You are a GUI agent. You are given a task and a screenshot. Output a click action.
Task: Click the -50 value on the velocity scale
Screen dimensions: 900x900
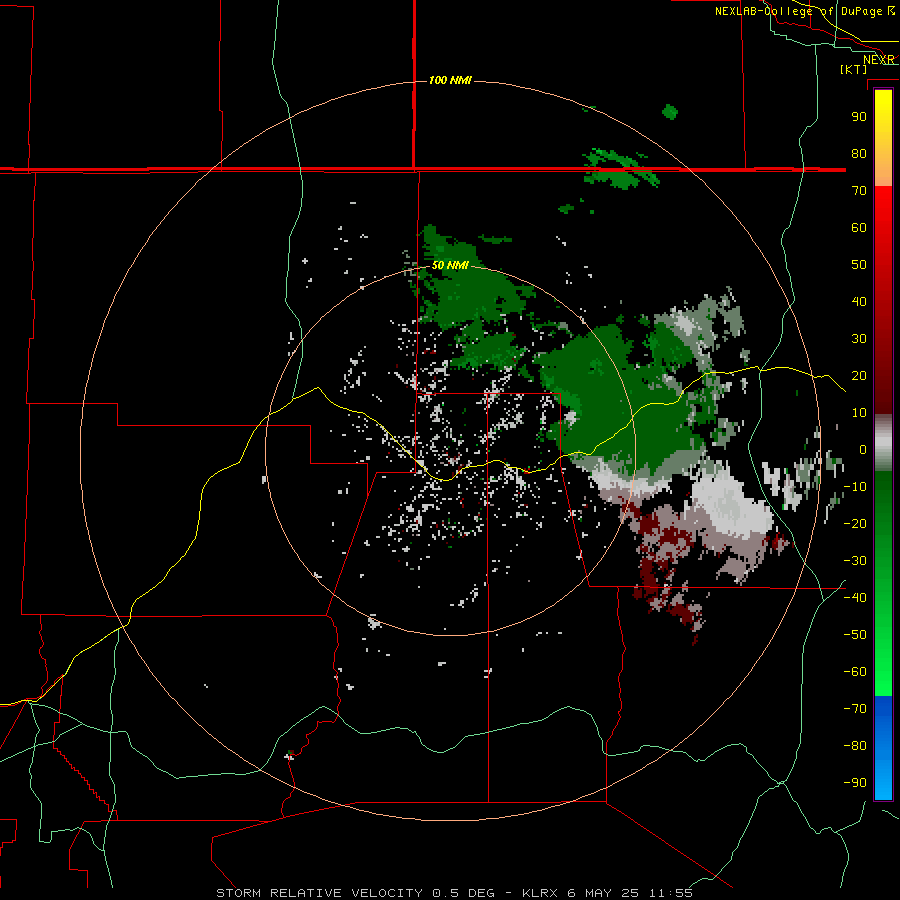tap(855, 635)
